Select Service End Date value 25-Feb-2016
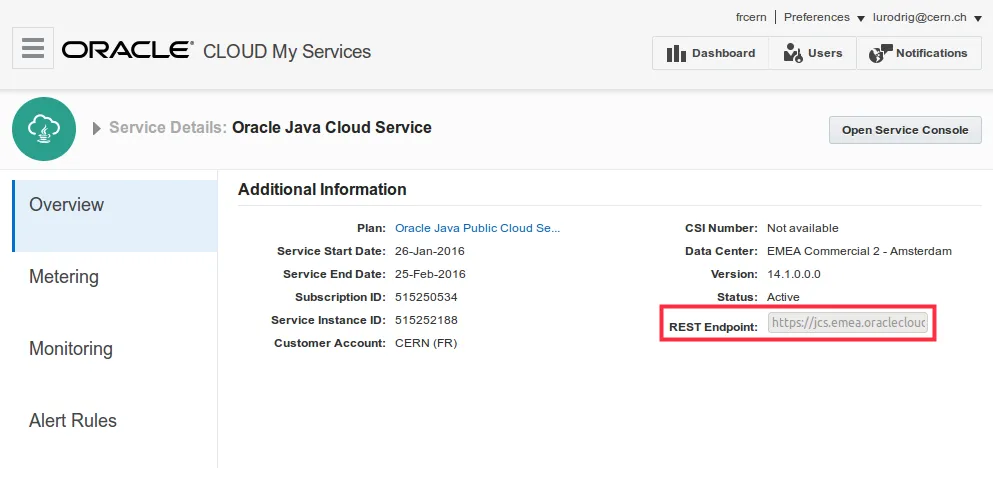 pos(431,274)
